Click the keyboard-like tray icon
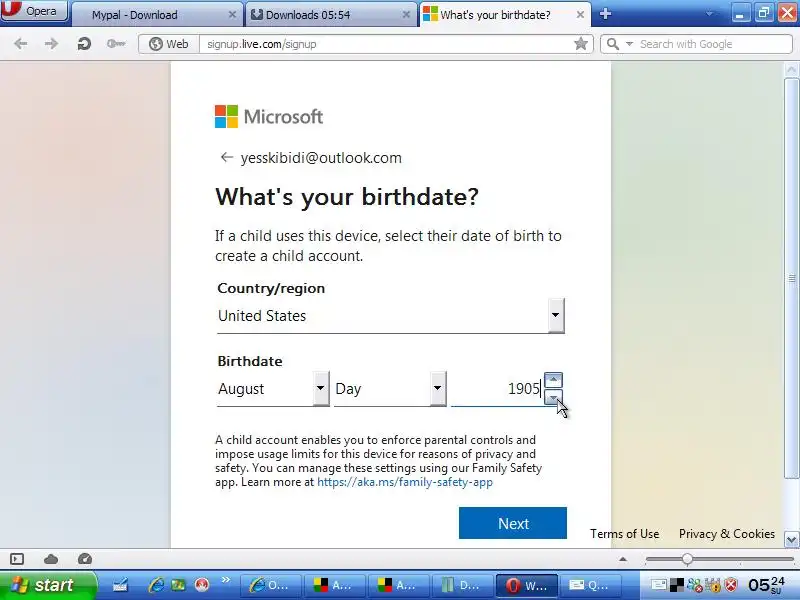Screen dimensions: 800x600 [659, 585]
